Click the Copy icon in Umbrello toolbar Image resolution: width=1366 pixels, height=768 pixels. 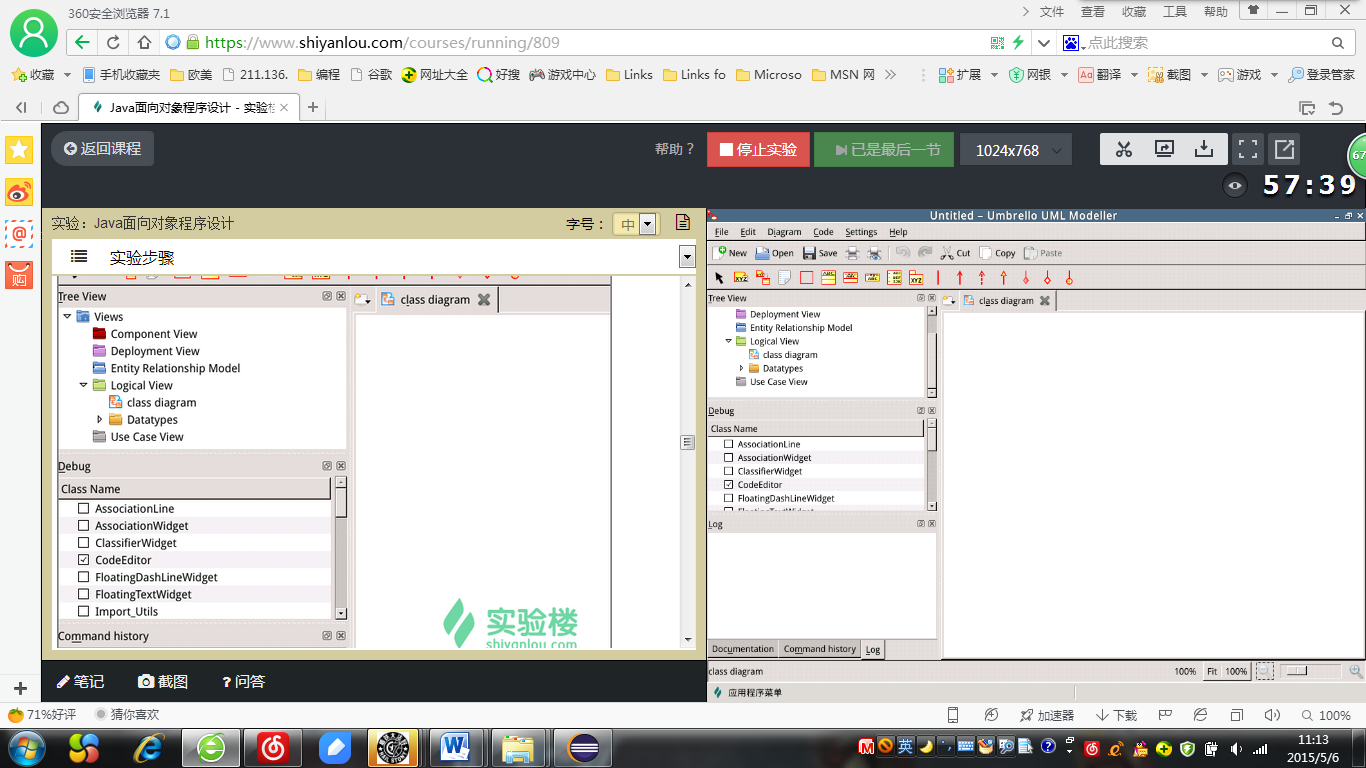coord(986,253)
